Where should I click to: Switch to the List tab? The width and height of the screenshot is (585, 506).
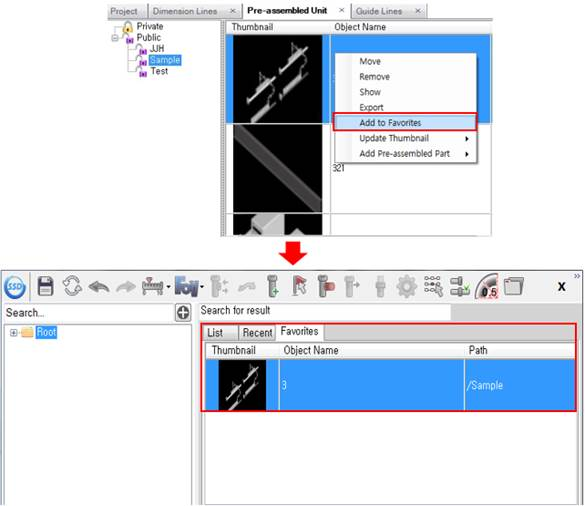click(220, 332)
